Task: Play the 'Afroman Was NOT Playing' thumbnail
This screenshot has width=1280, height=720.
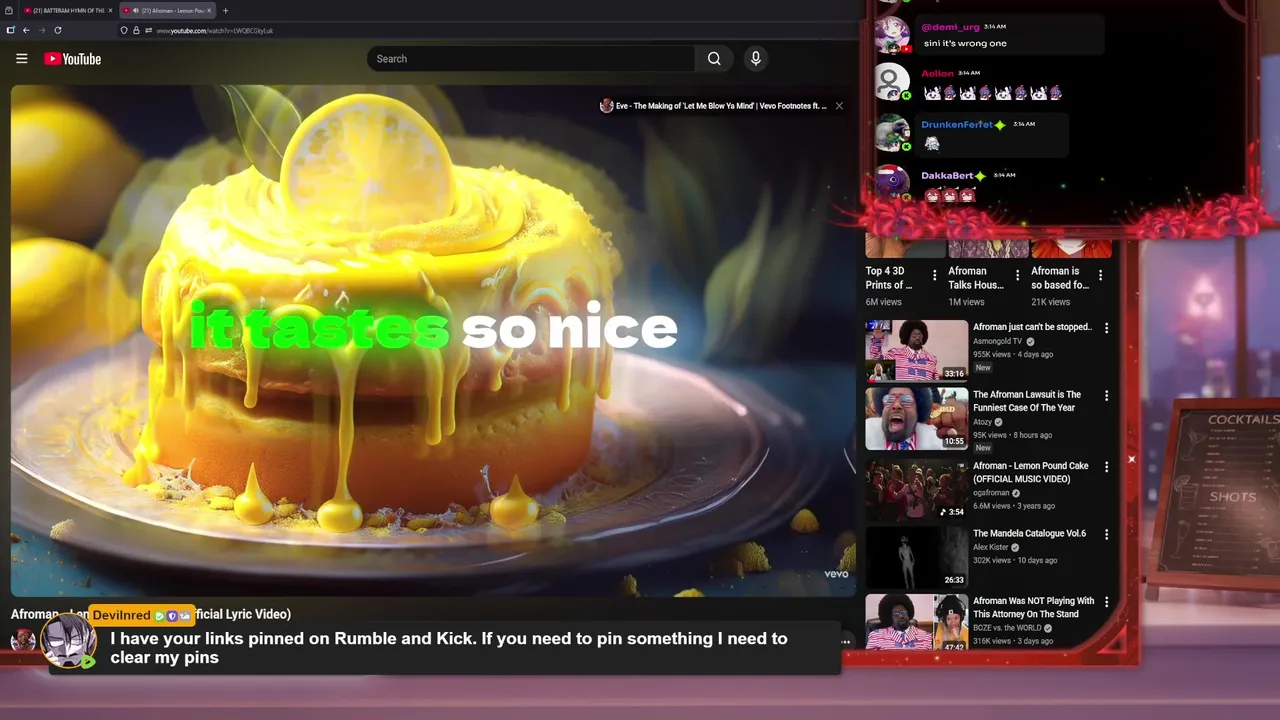Action: [916, 622]
